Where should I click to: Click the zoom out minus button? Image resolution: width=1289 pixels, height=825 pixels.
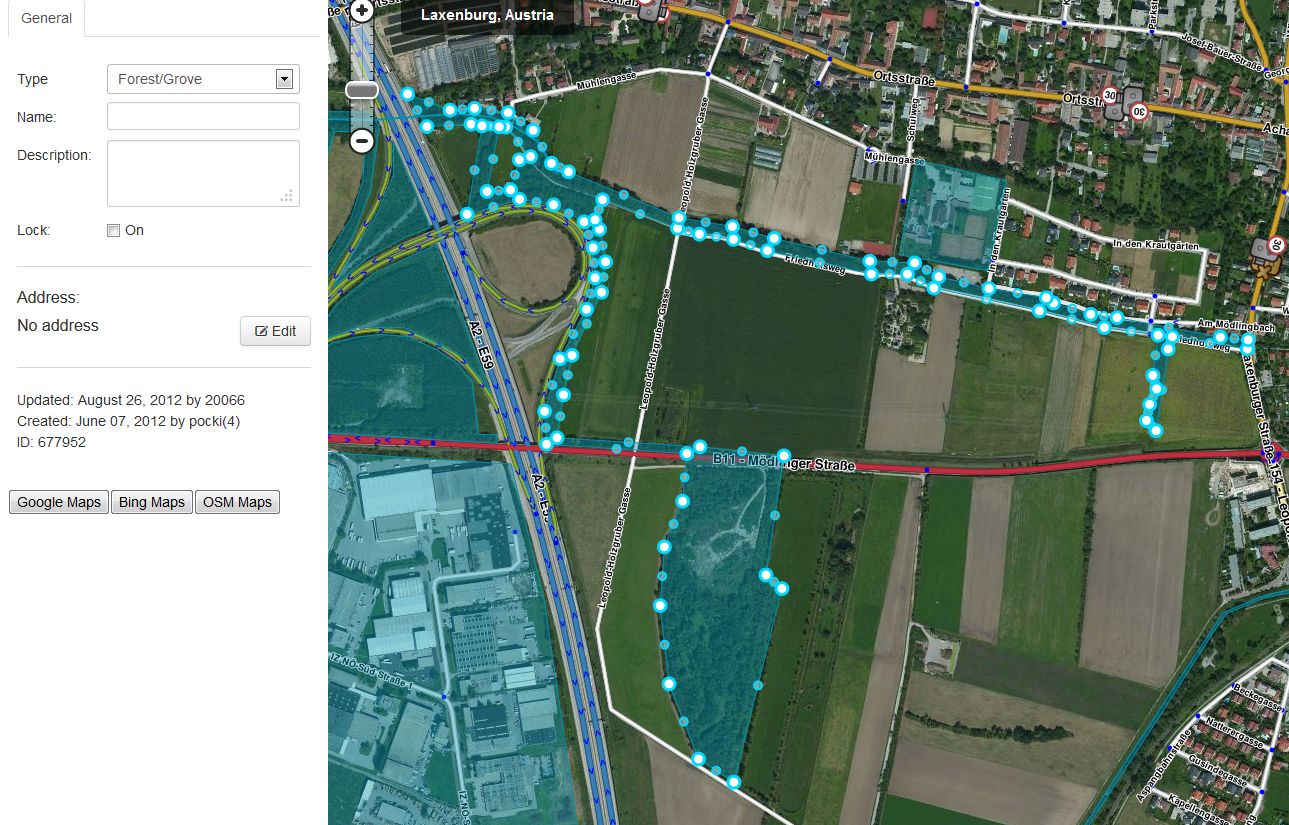click(362, 140)
